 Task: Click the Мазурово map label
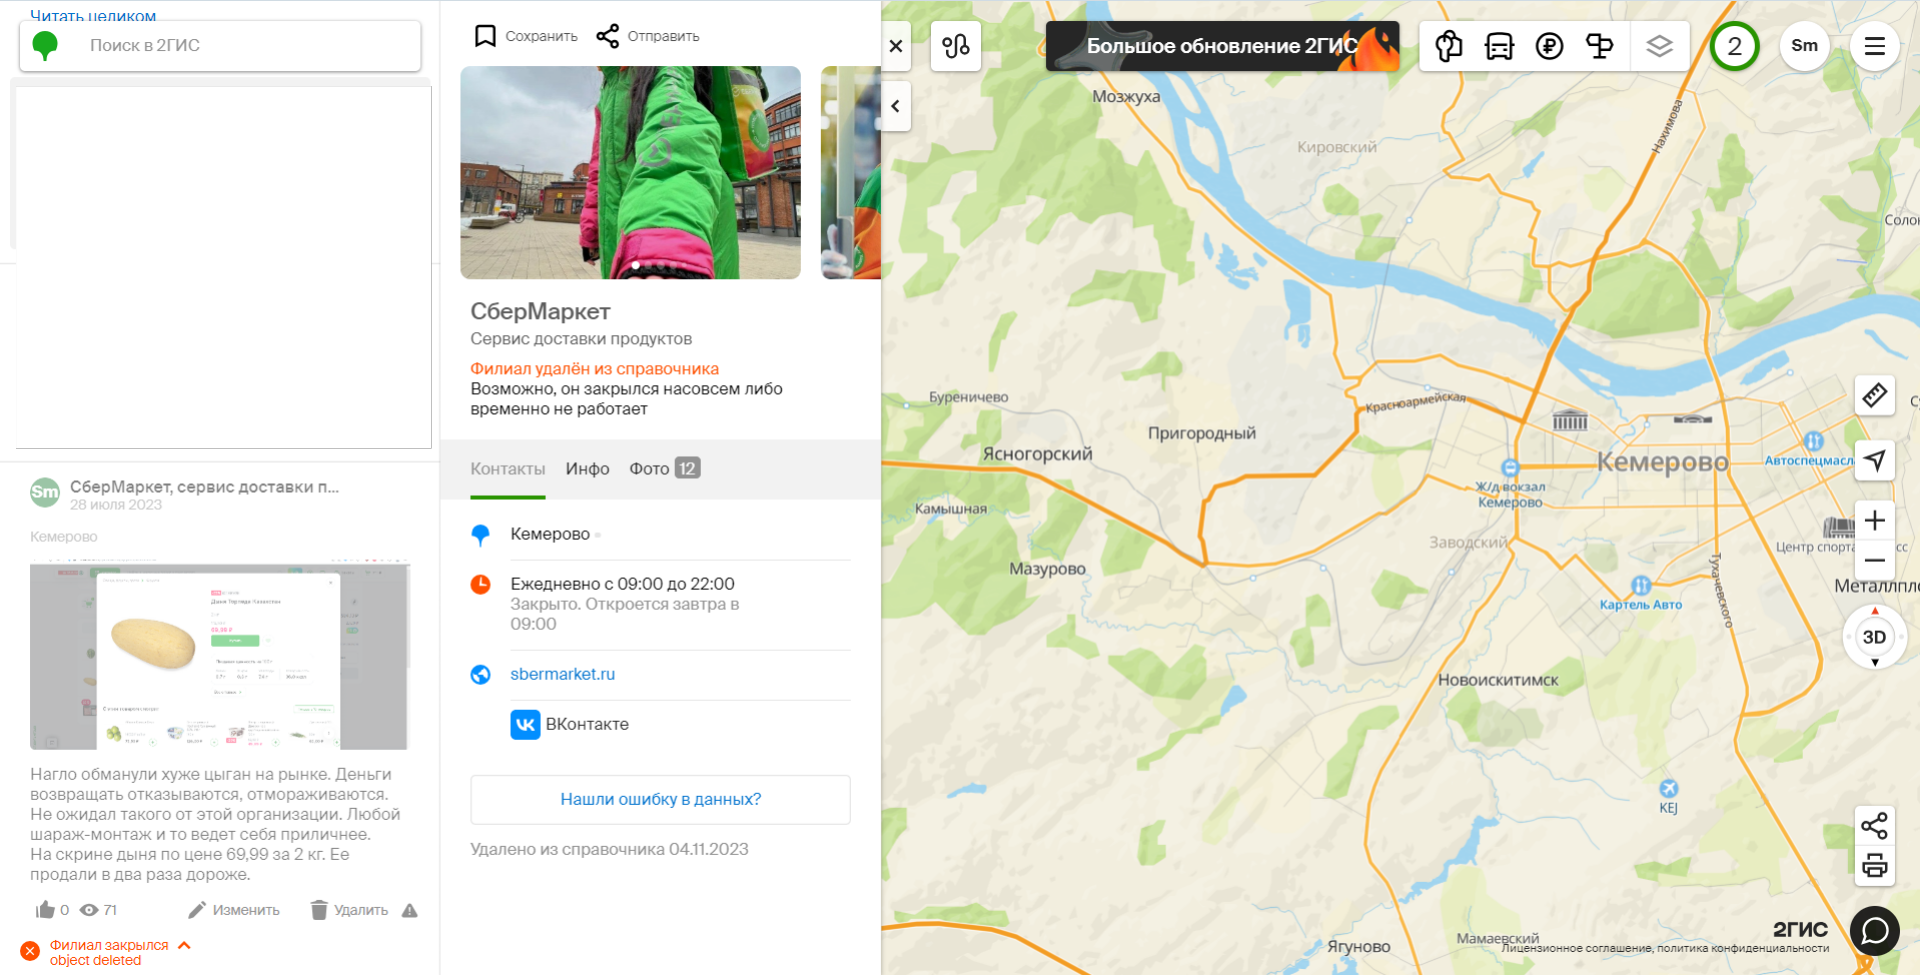click(x=1047, y=569)
